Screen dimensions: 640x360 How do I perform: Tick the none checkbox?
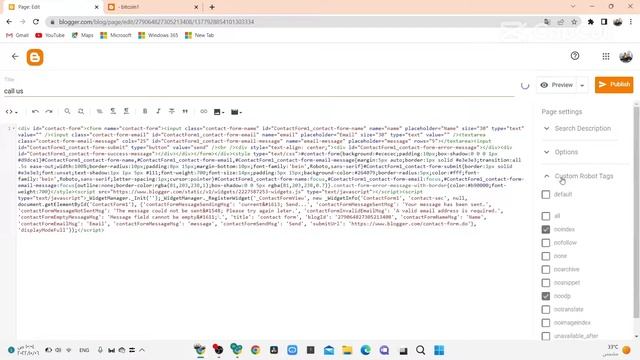[546, 256]
